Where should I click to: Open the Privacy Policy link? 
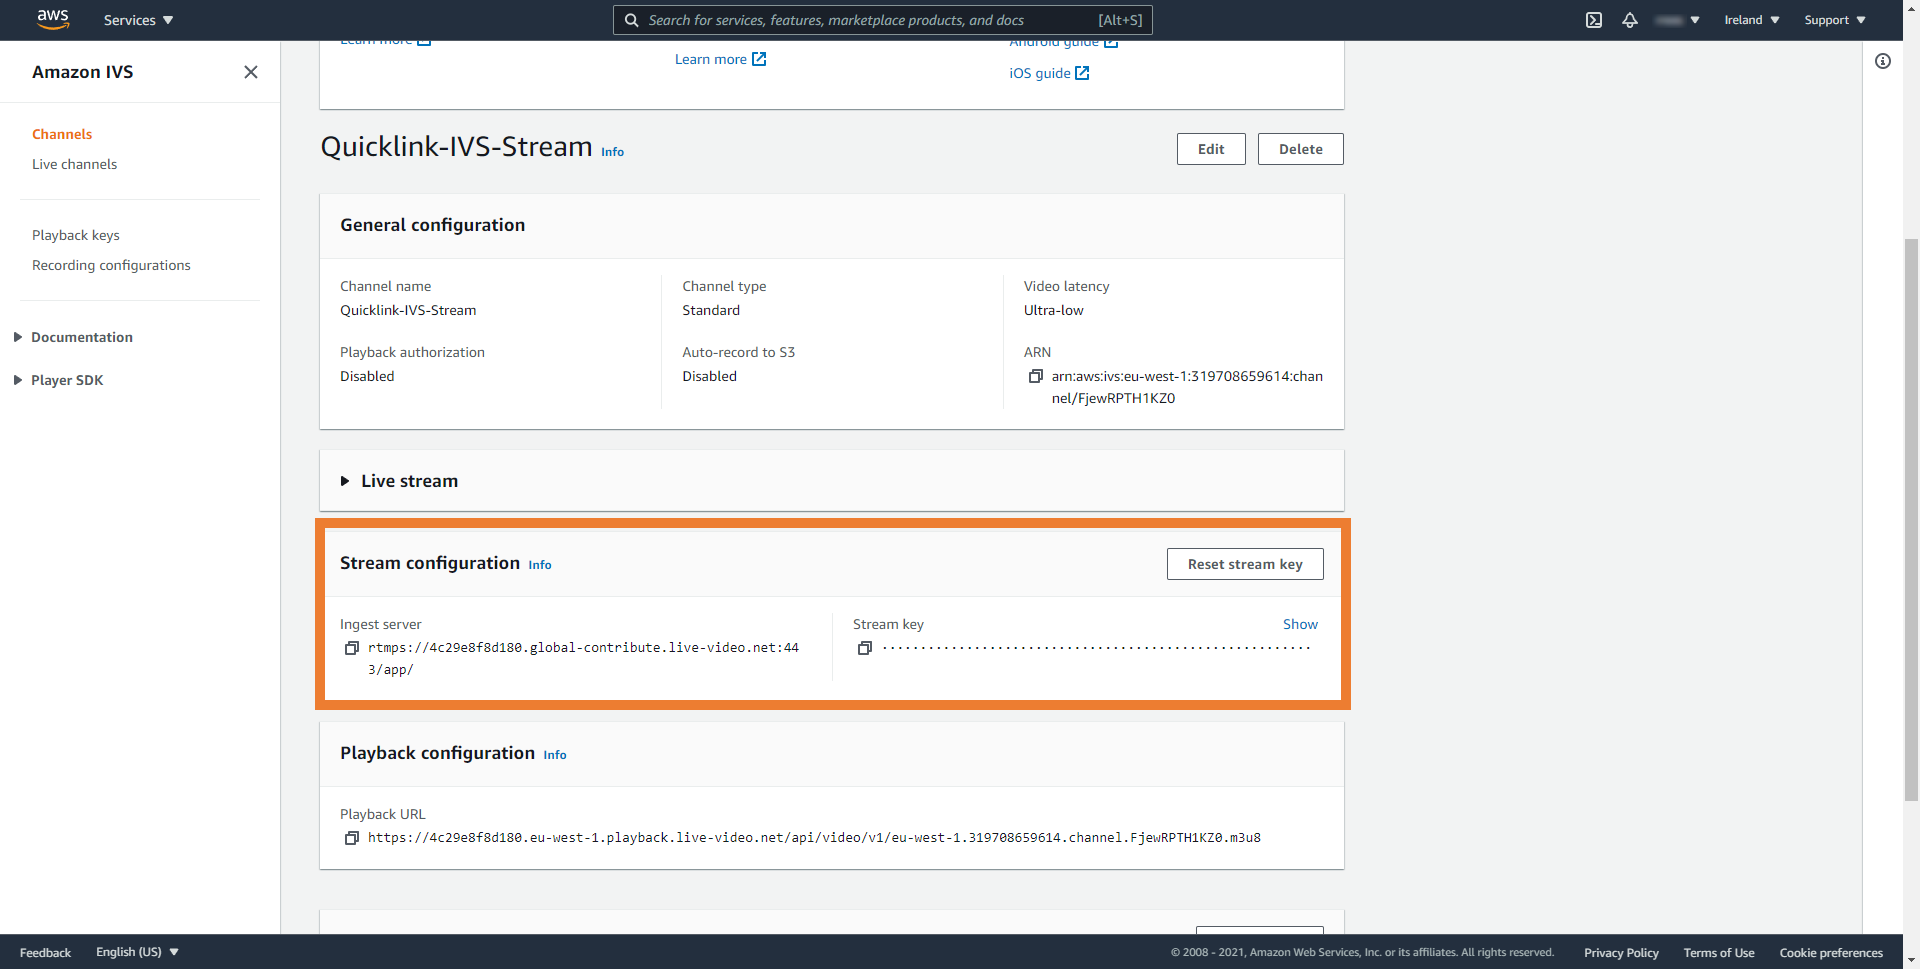tap(1621, 953)
